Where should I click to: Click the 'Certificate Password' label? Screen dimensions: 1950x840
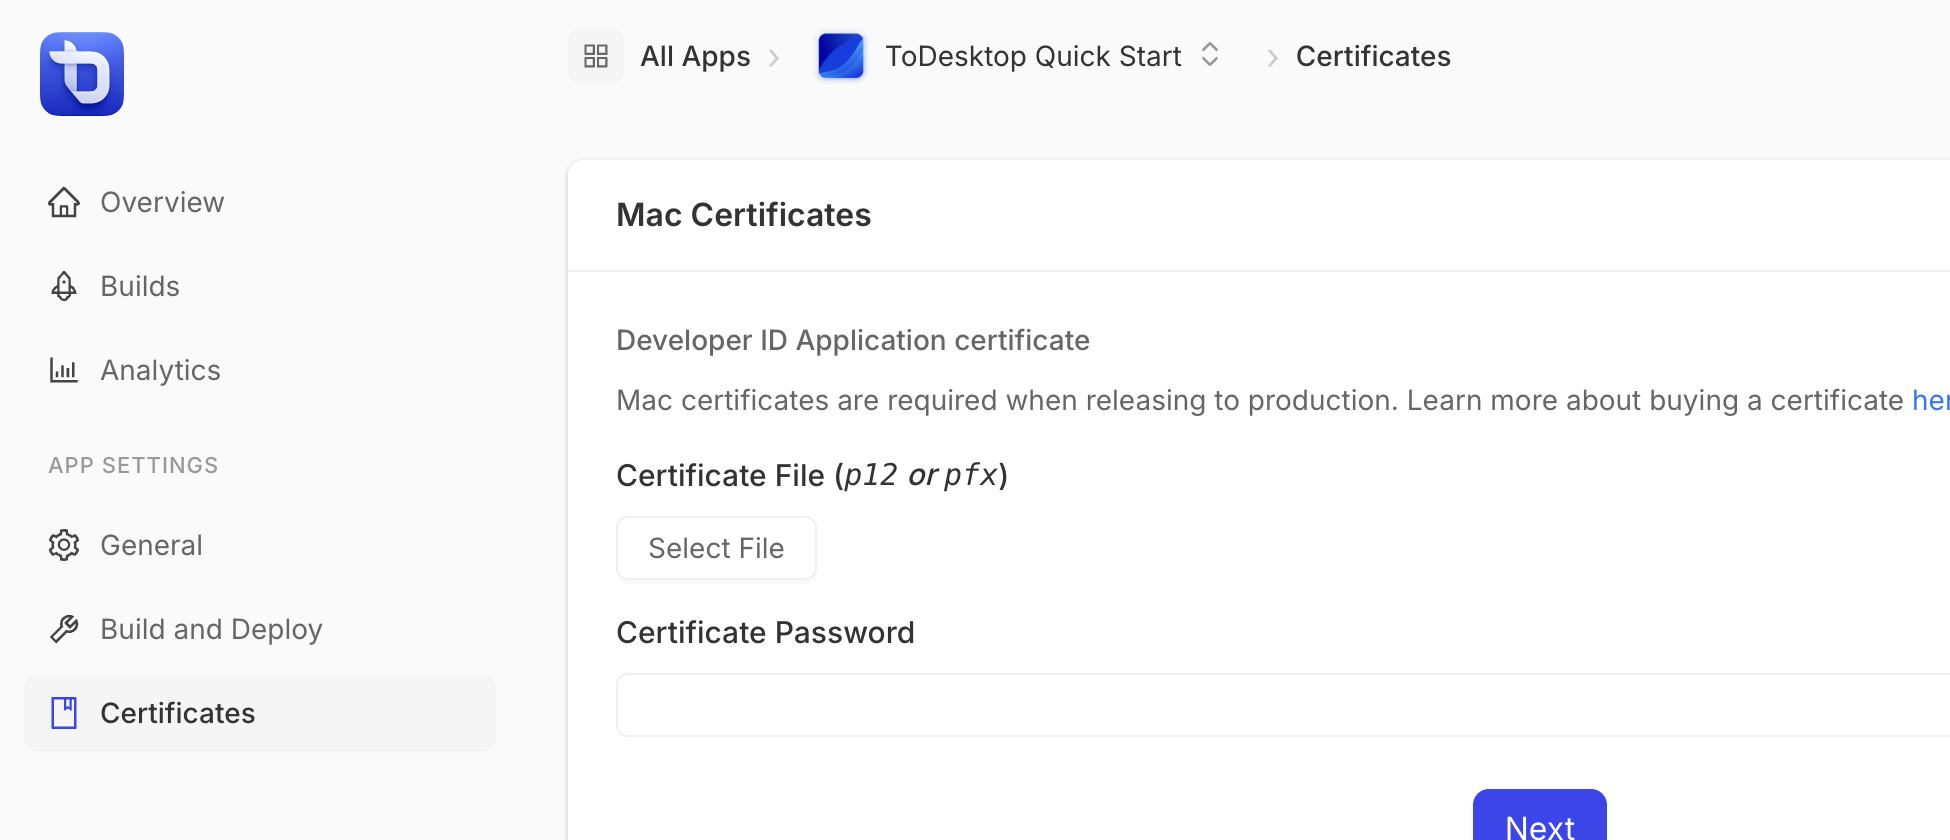[x=765, y=632]
